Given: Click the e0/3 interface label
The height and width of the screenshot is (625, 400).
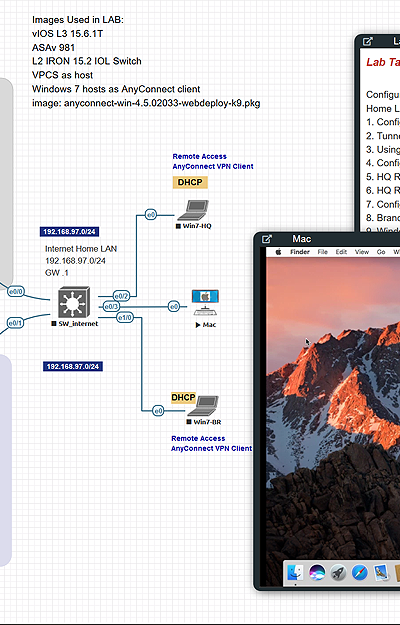Looking at the screenshot, I should click(x=111, y=307).
